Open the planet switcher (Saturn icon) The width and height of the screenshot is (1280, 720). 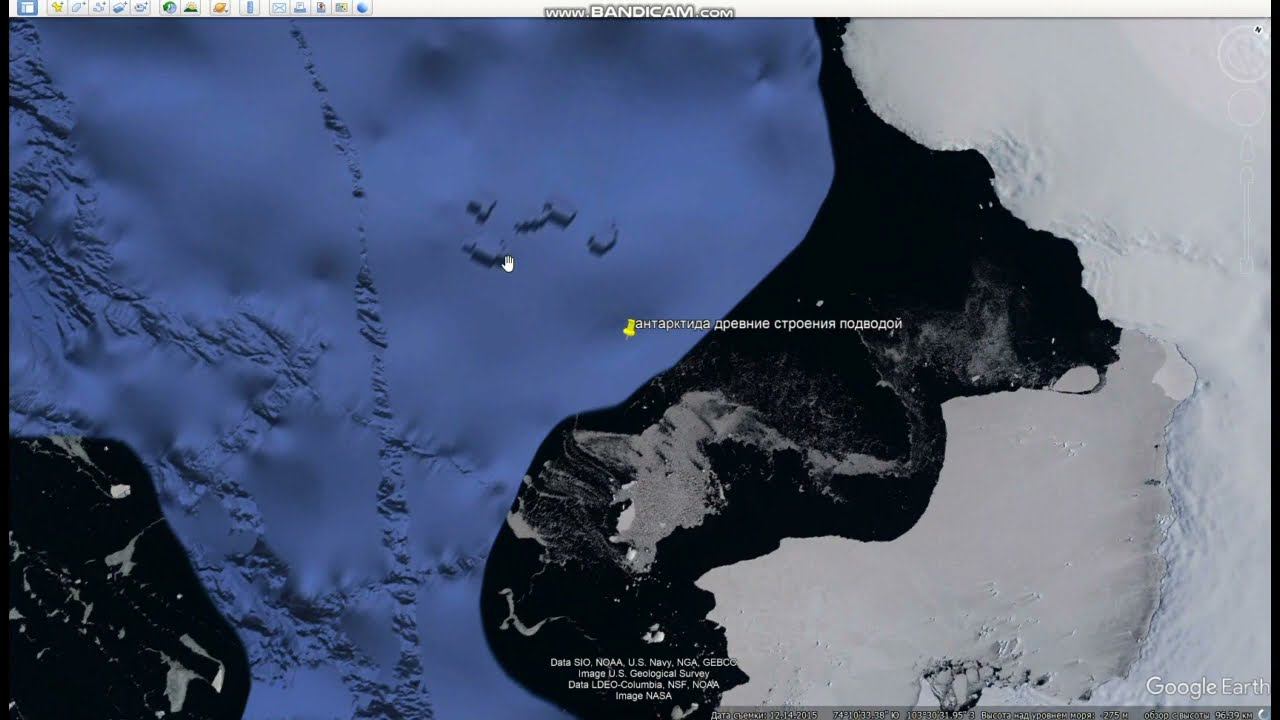(220, 7)
